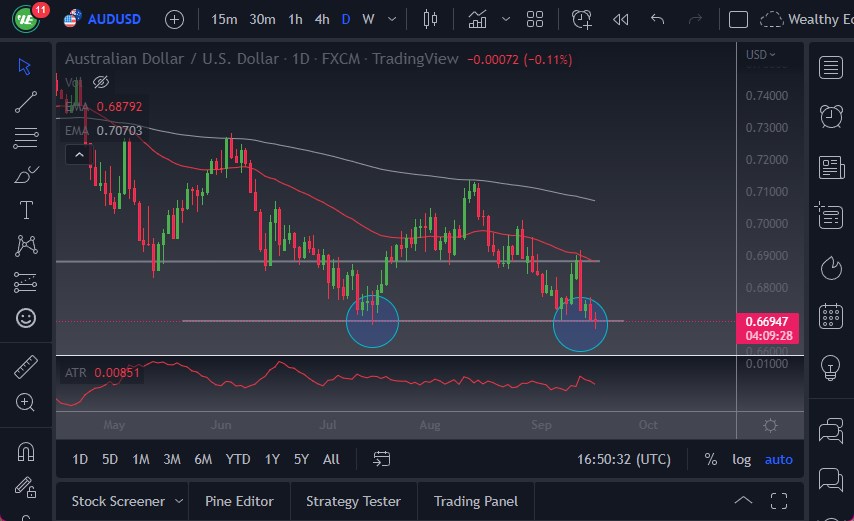The height and width of the screenshot is (521, 854).
Task: Open the chart settings gear
Action: (x=770, y=425)
